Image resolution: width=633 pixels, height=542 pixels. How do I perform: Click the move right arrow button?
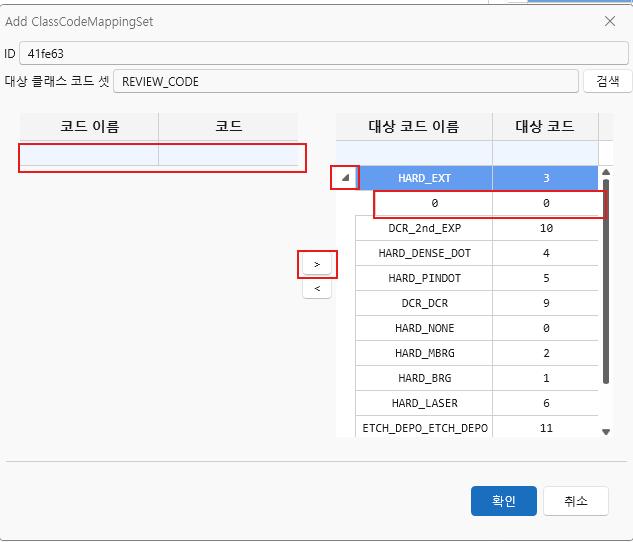317,264
